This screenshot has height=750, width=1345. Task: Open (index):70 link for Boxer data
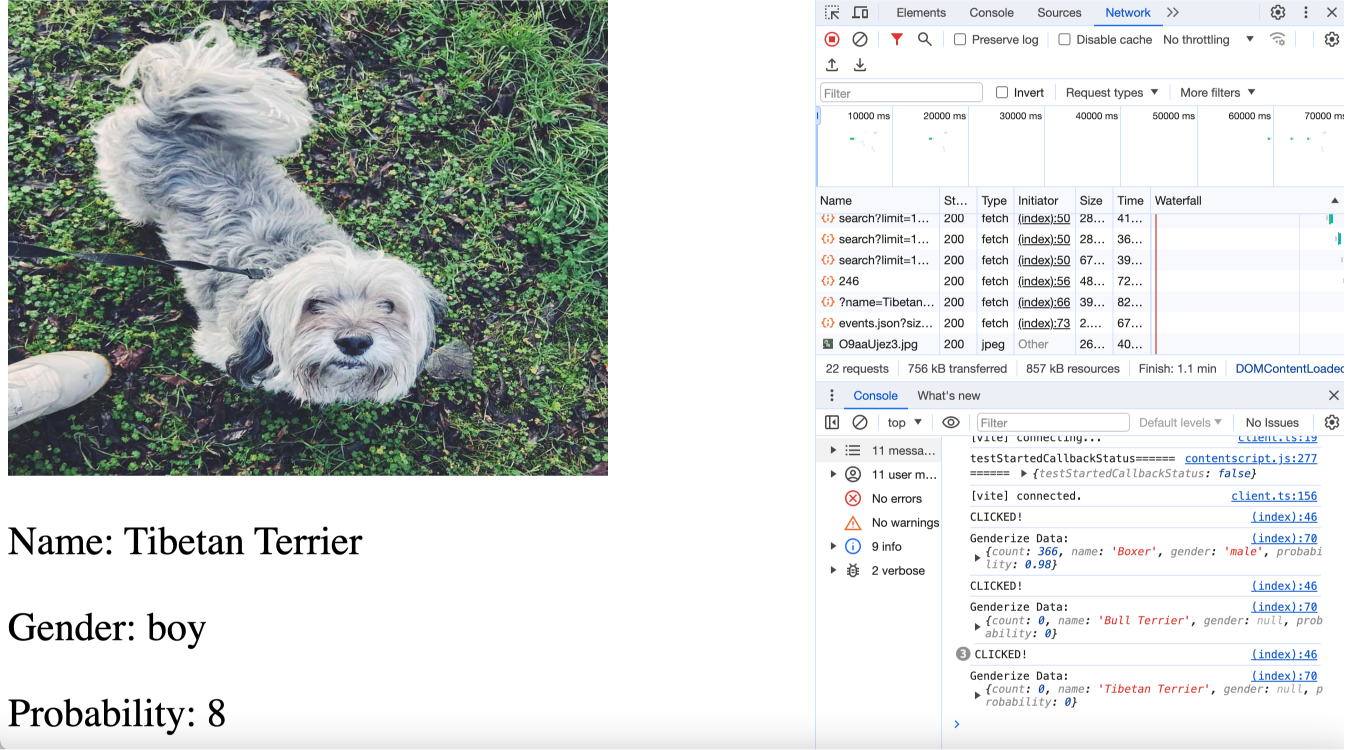pyautogui.click(x=1284, y=539)
